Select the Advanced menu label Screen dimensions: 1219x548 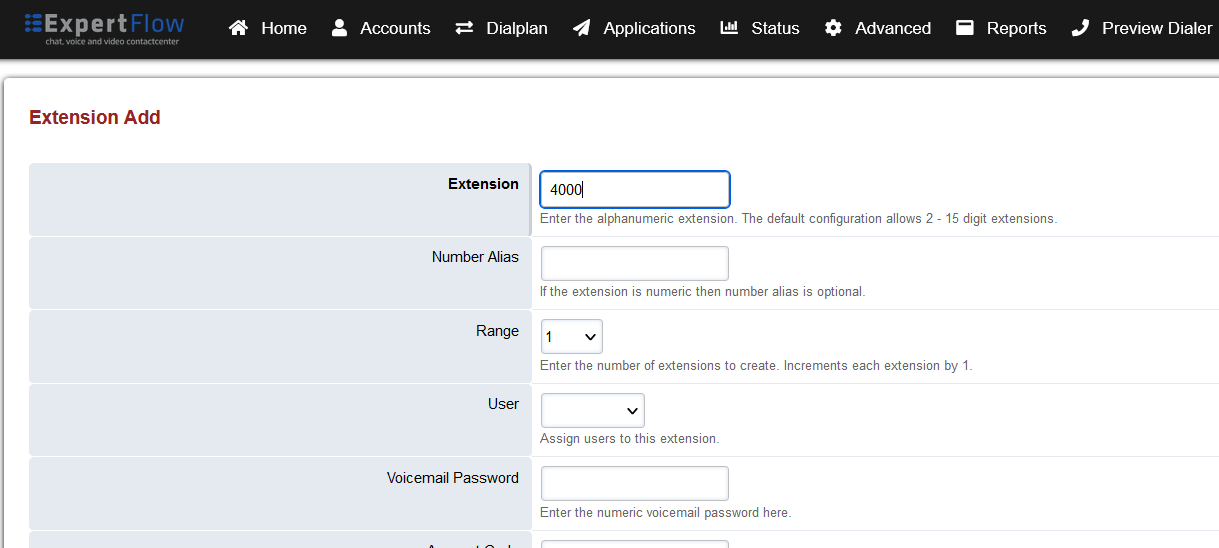tap(893, 28)
